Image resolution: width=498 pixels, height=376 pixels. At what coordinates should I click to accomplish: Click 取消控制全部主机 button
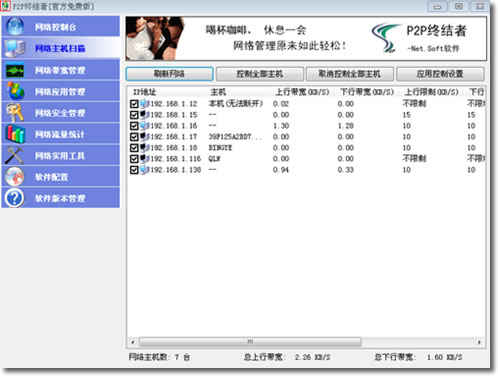coord(350,74)
